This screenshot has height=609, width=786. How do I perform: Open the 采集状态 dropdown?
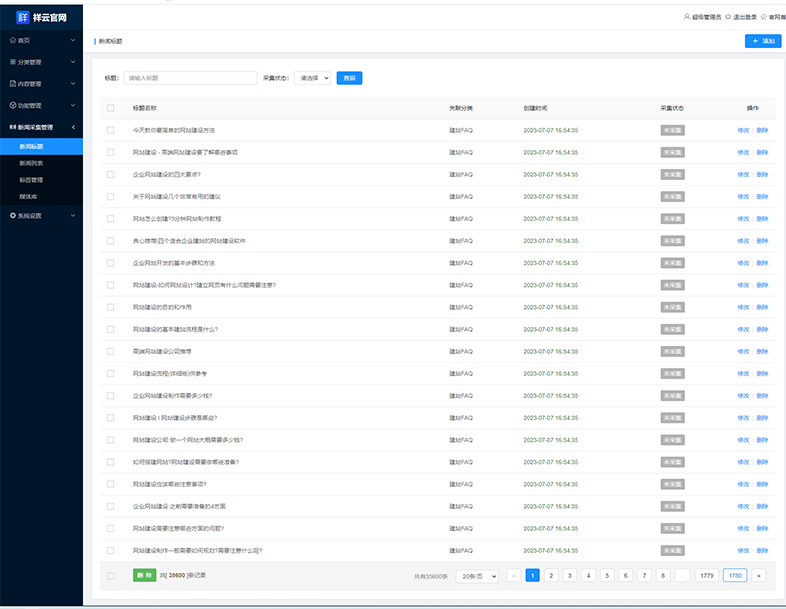pyautogui.click(x=312, y=78)
